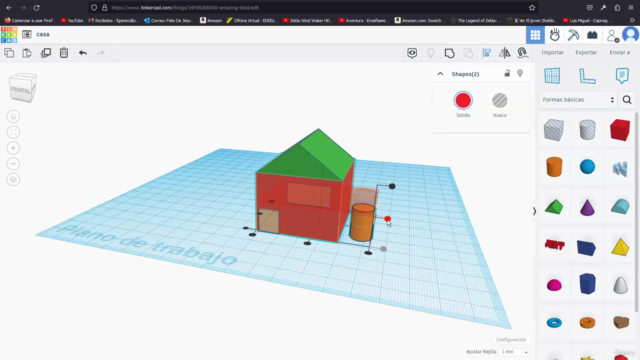Click the Redo arrow
The height and width of the screenshot is (360, 640).
point(100,53)
